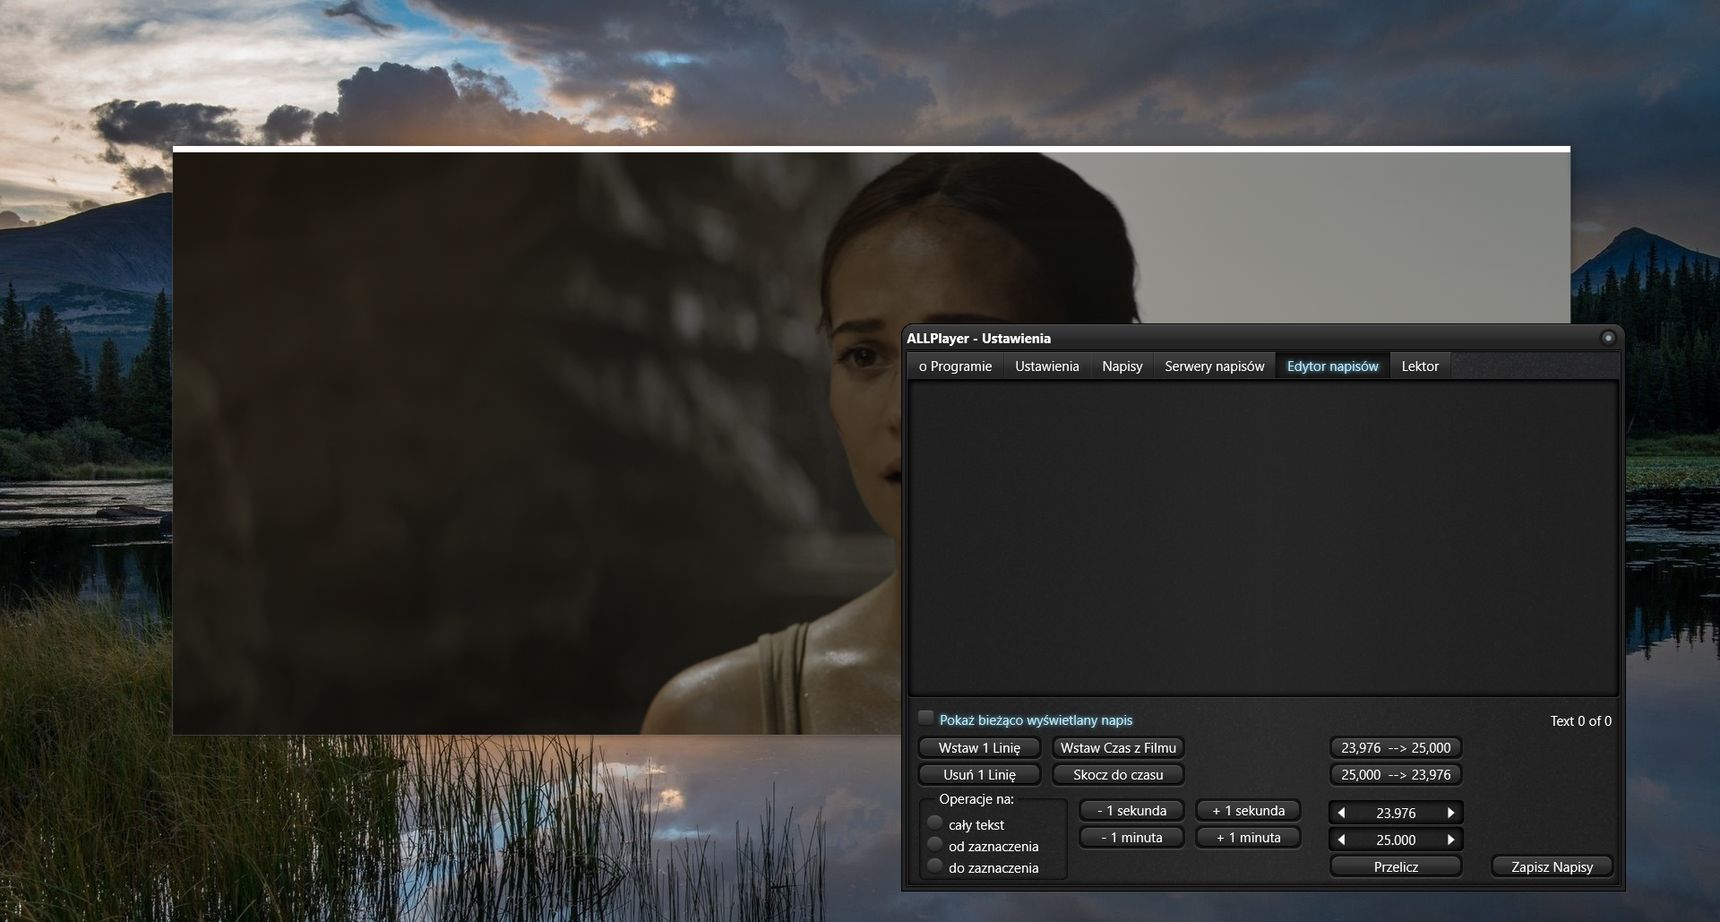
Task: Click Usuń 1 Linię button
Action: [979, 775]
